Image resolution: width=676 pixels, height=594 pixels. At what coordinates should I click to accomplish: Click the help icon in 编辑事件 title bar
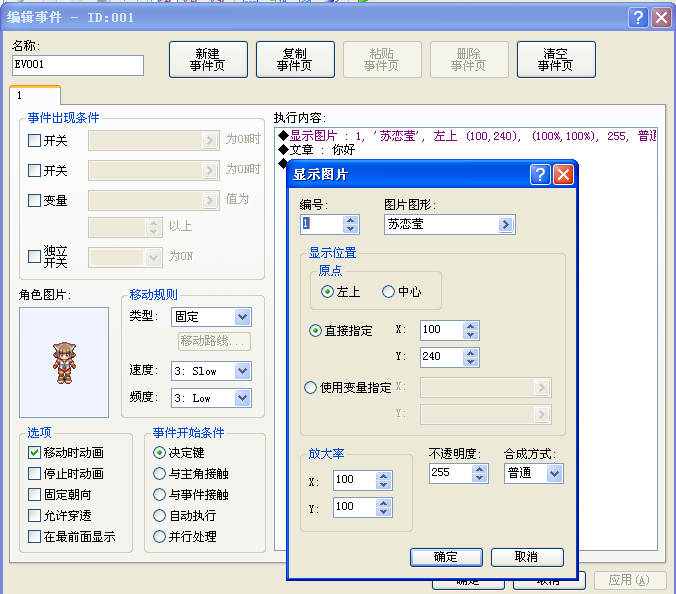click(x=638, y=18)
